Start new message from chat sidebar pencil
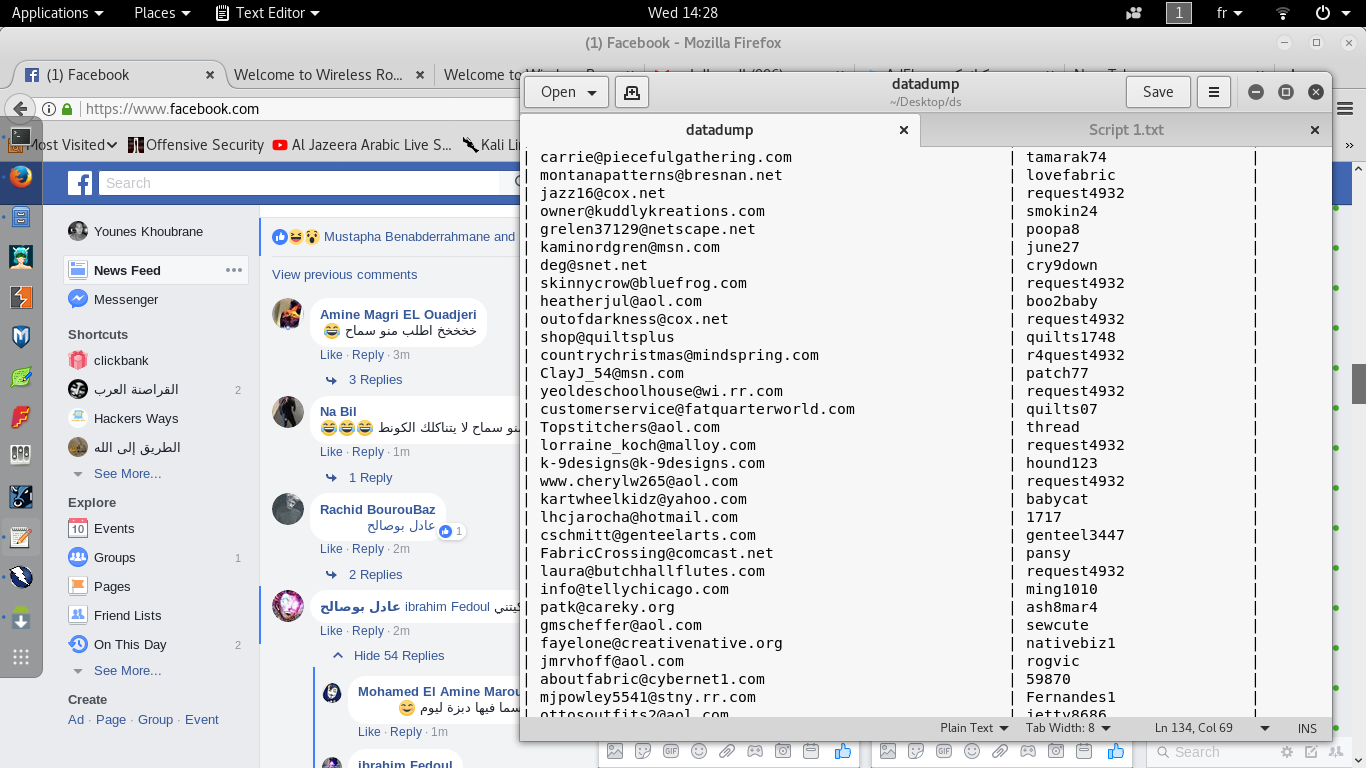1366x768 pixels. [1313, 752]
